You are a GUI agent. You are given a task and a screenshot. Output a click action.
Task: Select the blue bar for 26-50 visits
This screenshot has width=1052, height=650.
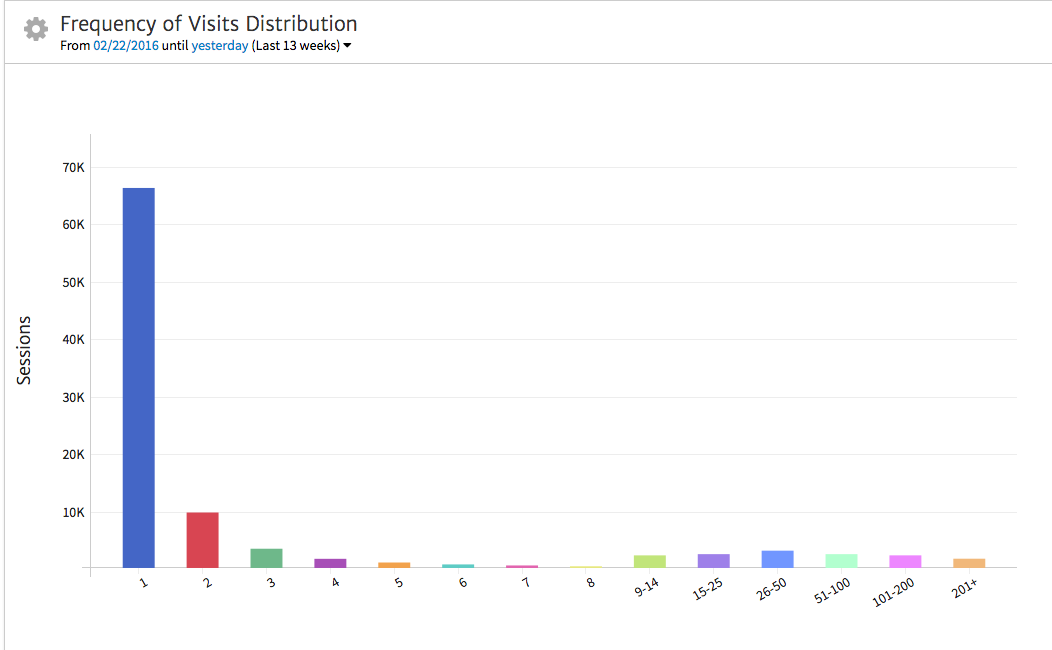click(x=778, y=559)
